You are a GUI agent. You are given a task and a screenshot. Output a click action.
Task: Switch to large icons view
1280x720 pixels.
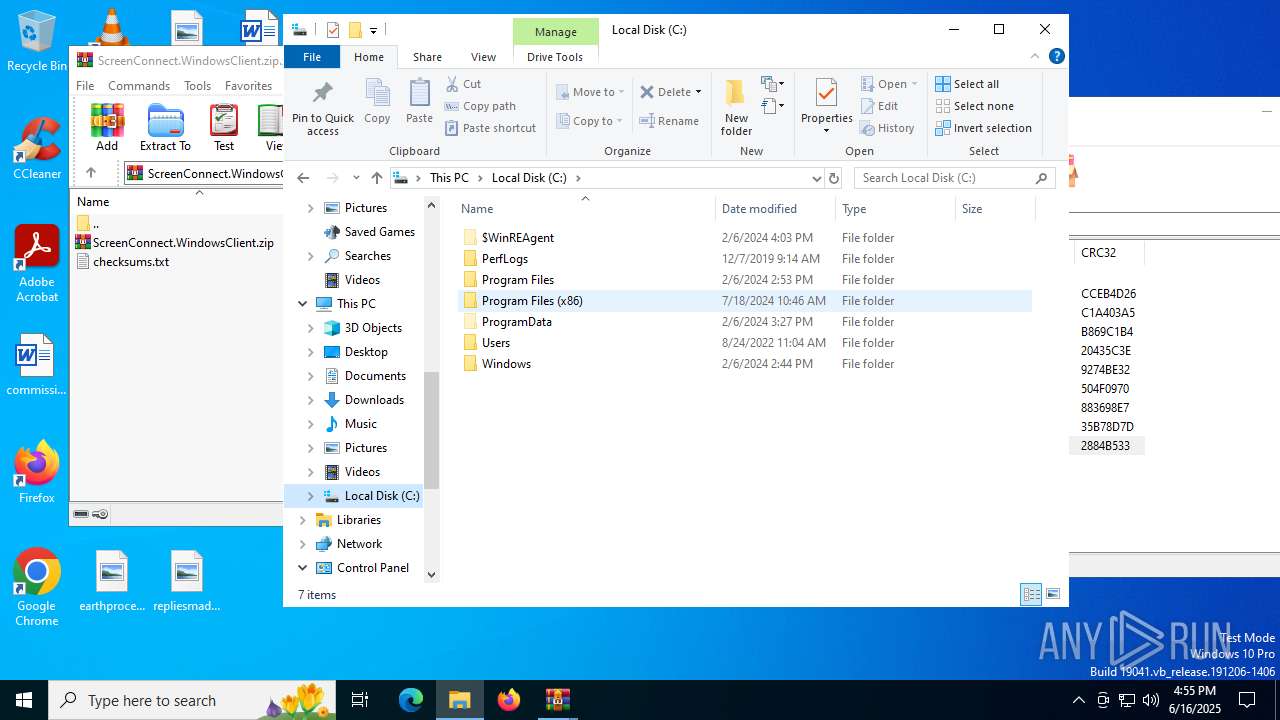tap(1053, 594)
